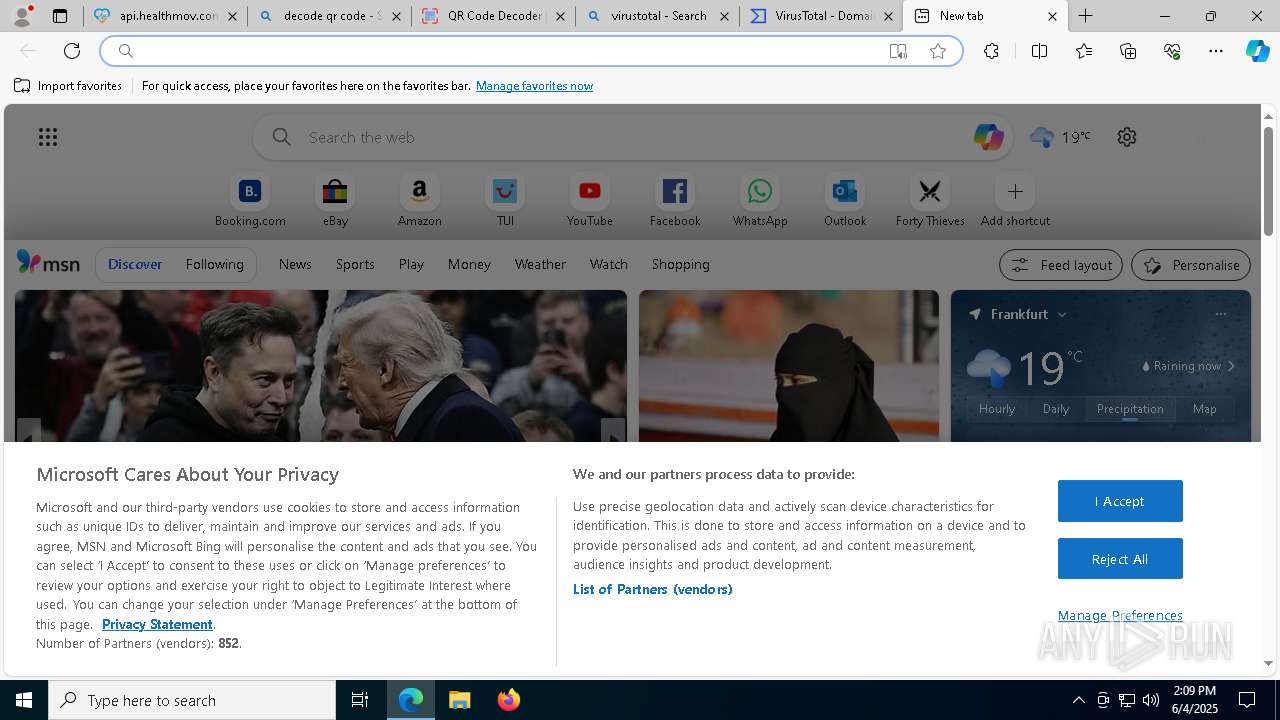The width and height of the screenshot is (1280, 720).
Task: Open the Watch category
Action: (608, 264)
